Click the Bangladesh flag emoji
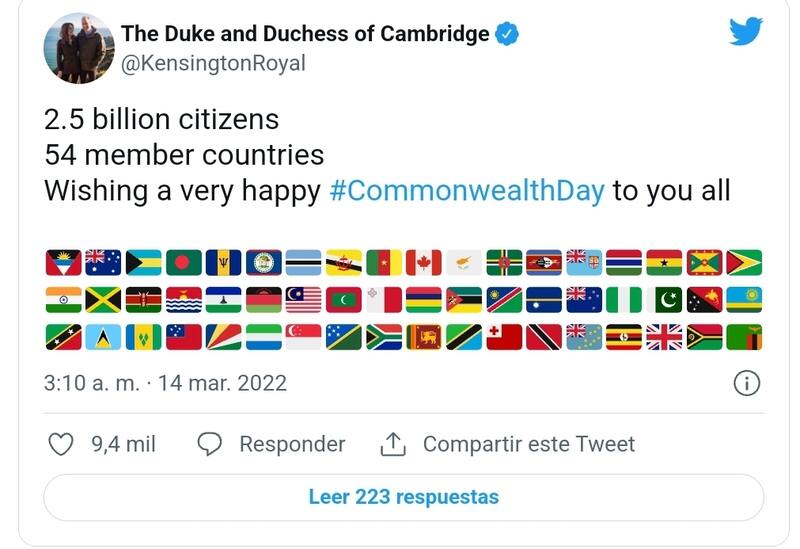Viewport: 800px width, 549px height. (183, 263)
